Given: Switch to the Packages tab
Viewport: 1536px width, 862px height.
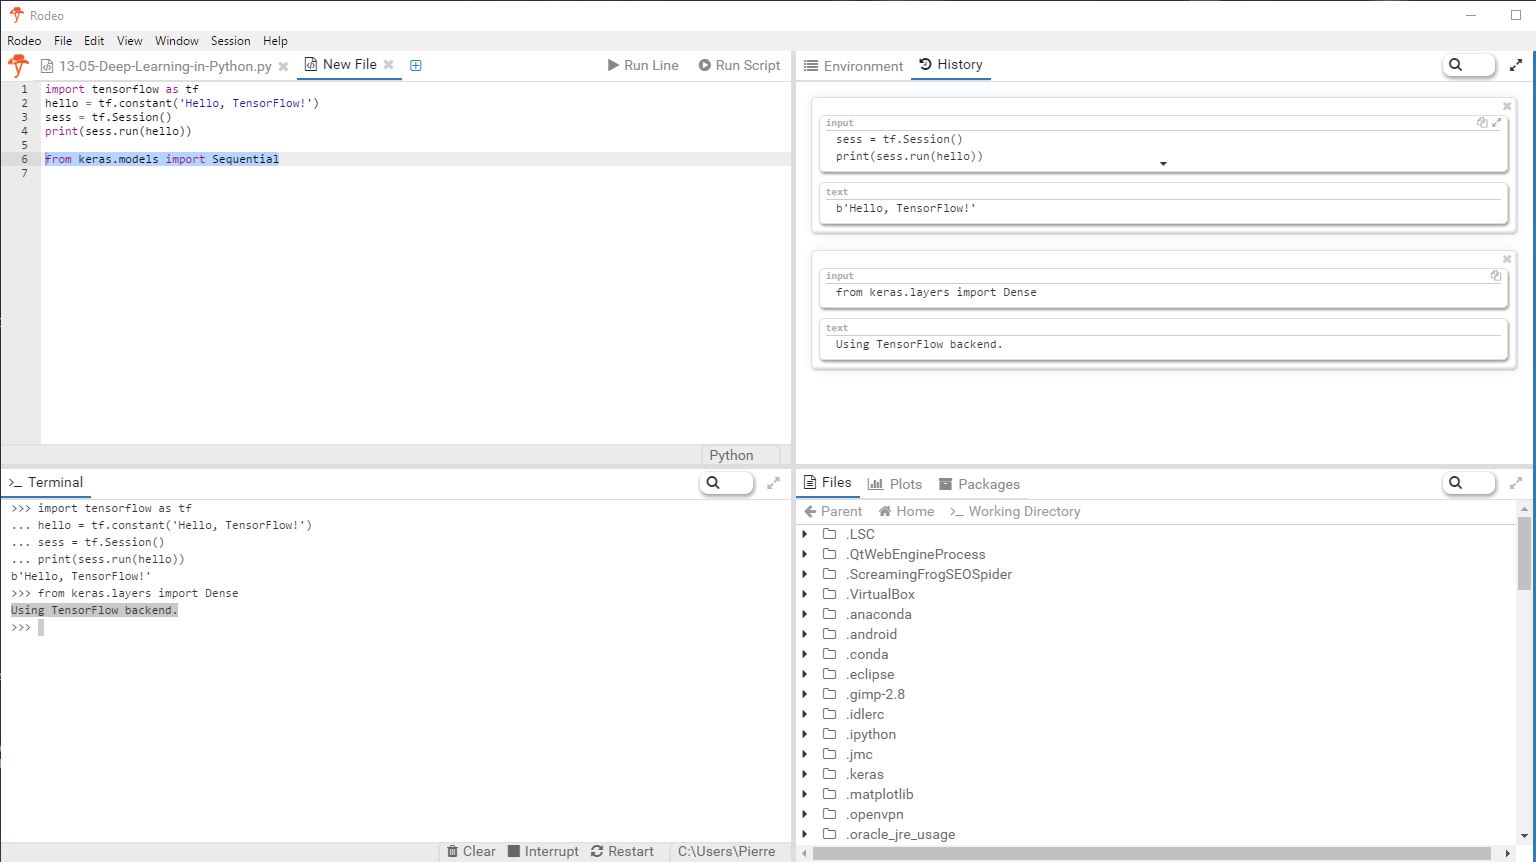Looking at the screenshot, I should (x=979, y=484).
